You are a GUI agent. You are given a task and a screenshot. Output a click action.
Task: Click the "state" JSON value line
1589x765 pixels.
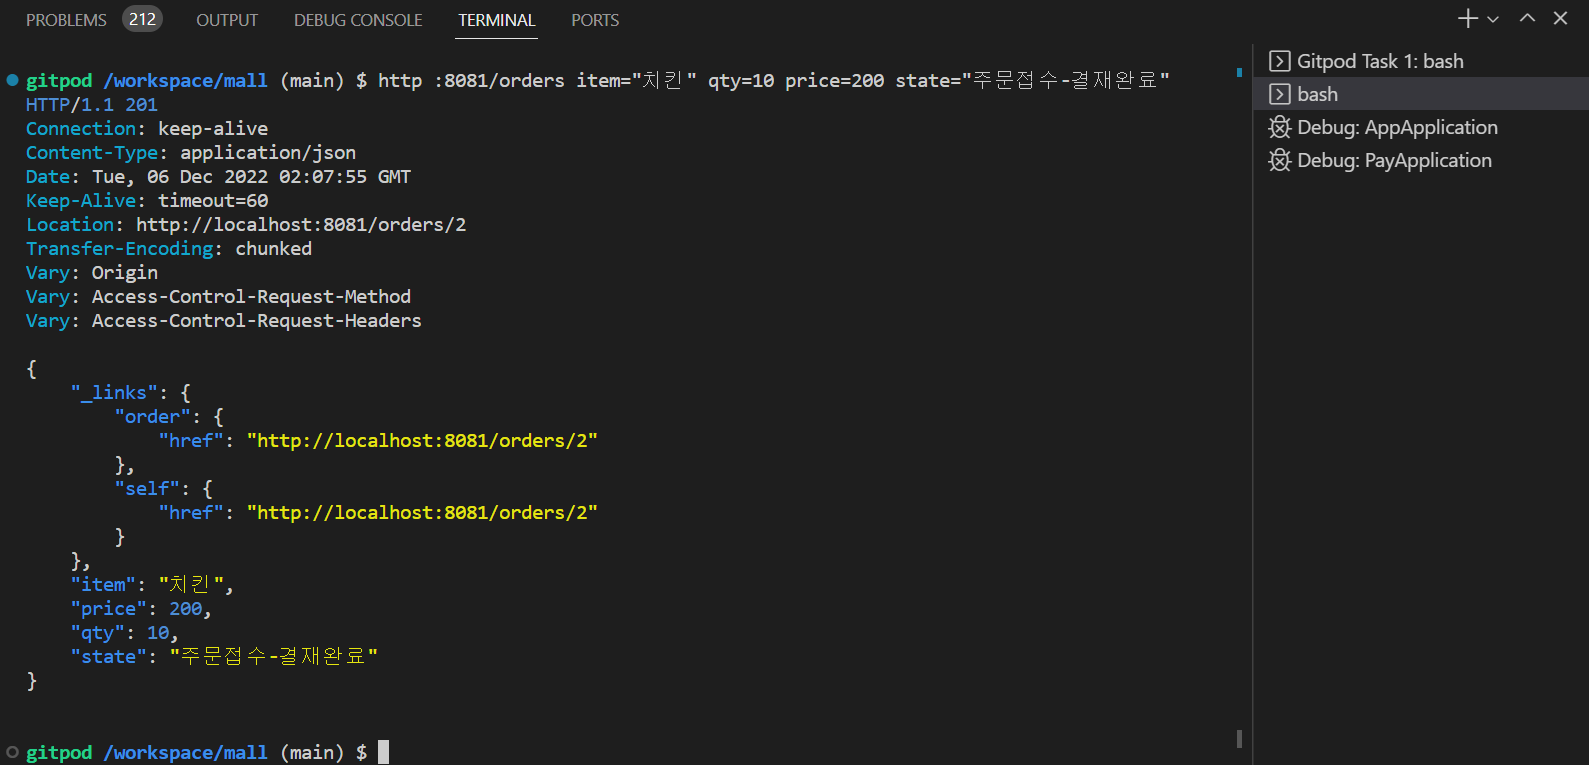coord(224,657)
